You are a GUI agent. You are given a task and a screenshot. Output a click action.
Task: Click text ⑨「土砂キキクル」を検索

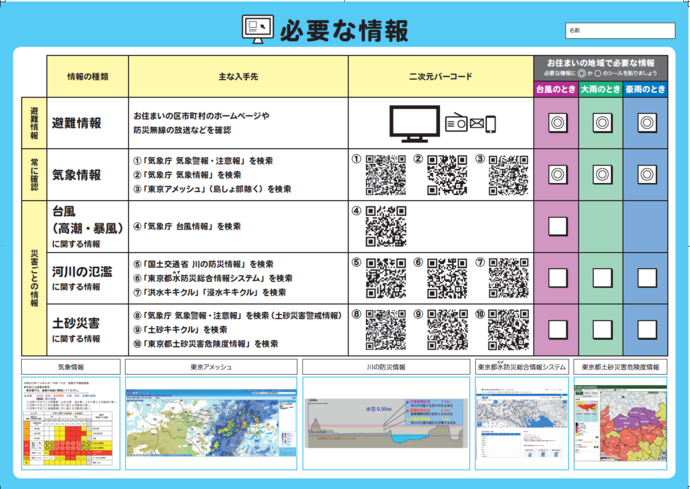click(180, 330)
